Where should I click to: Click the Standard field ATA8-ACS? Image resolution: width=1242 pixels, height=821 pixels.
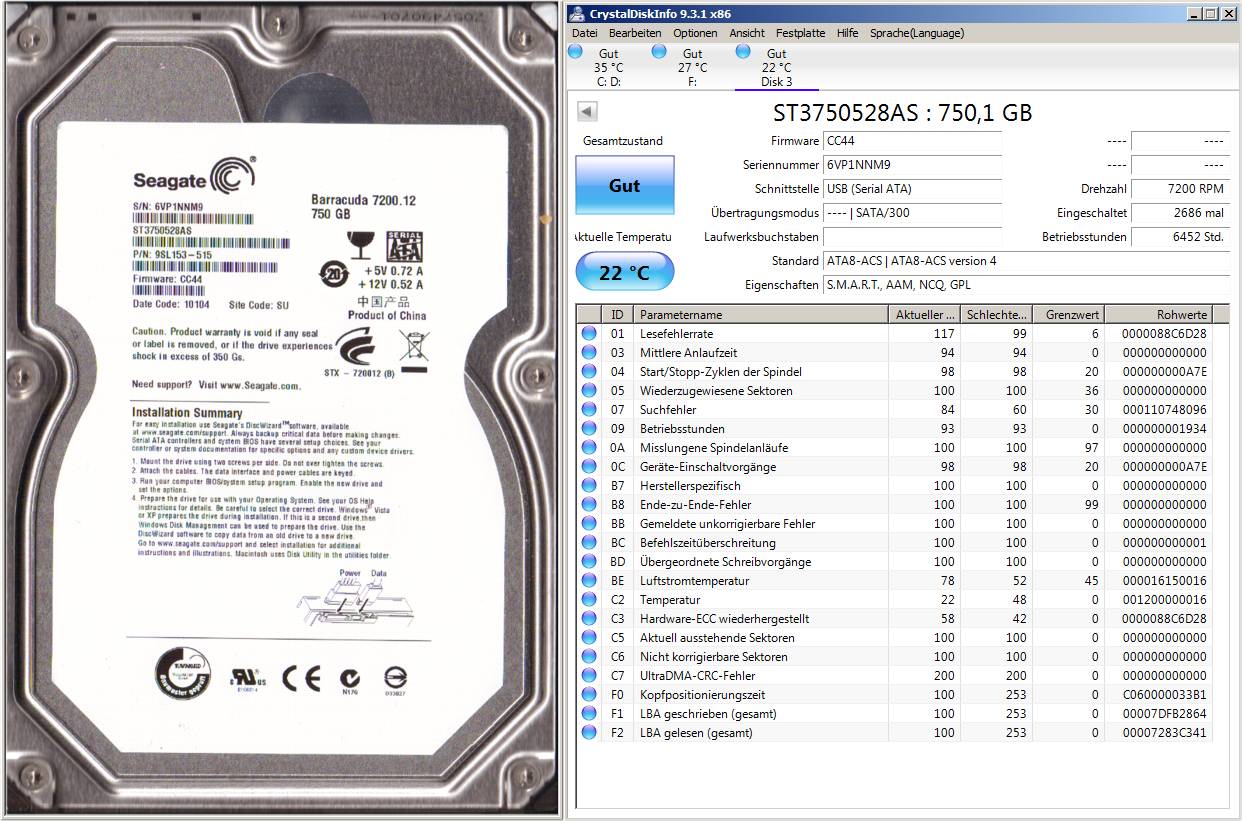pyautogui.click(x=1026, y=261)
